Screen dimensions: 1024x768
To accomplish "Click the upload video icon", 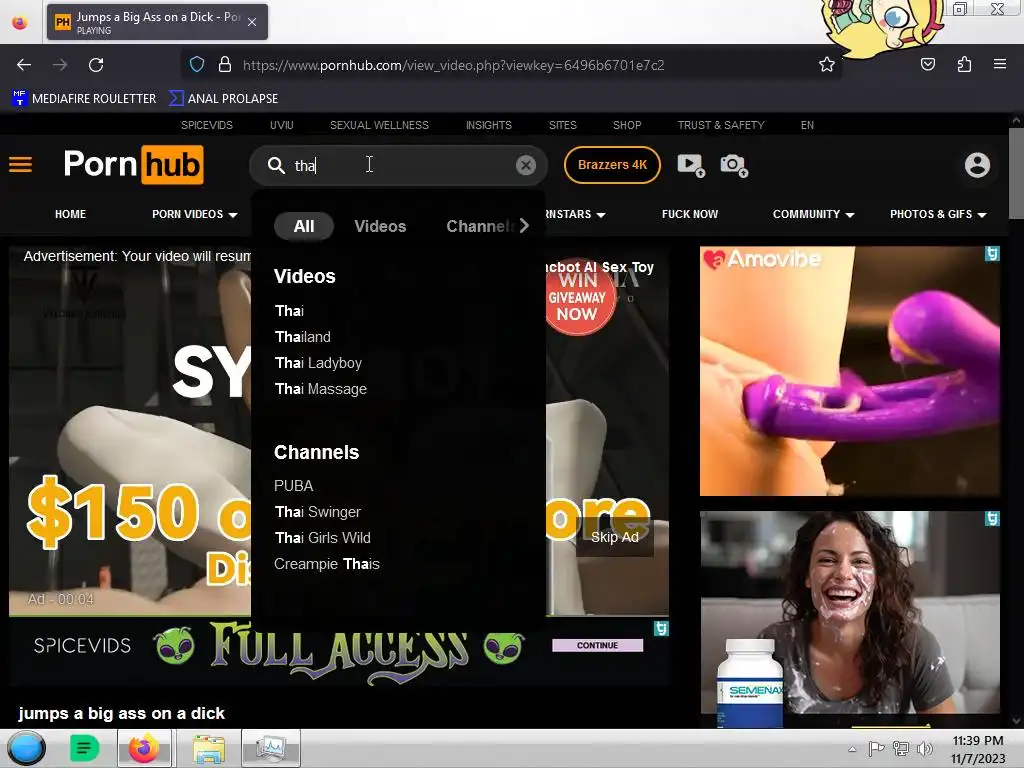I will [x=691, y=165].
